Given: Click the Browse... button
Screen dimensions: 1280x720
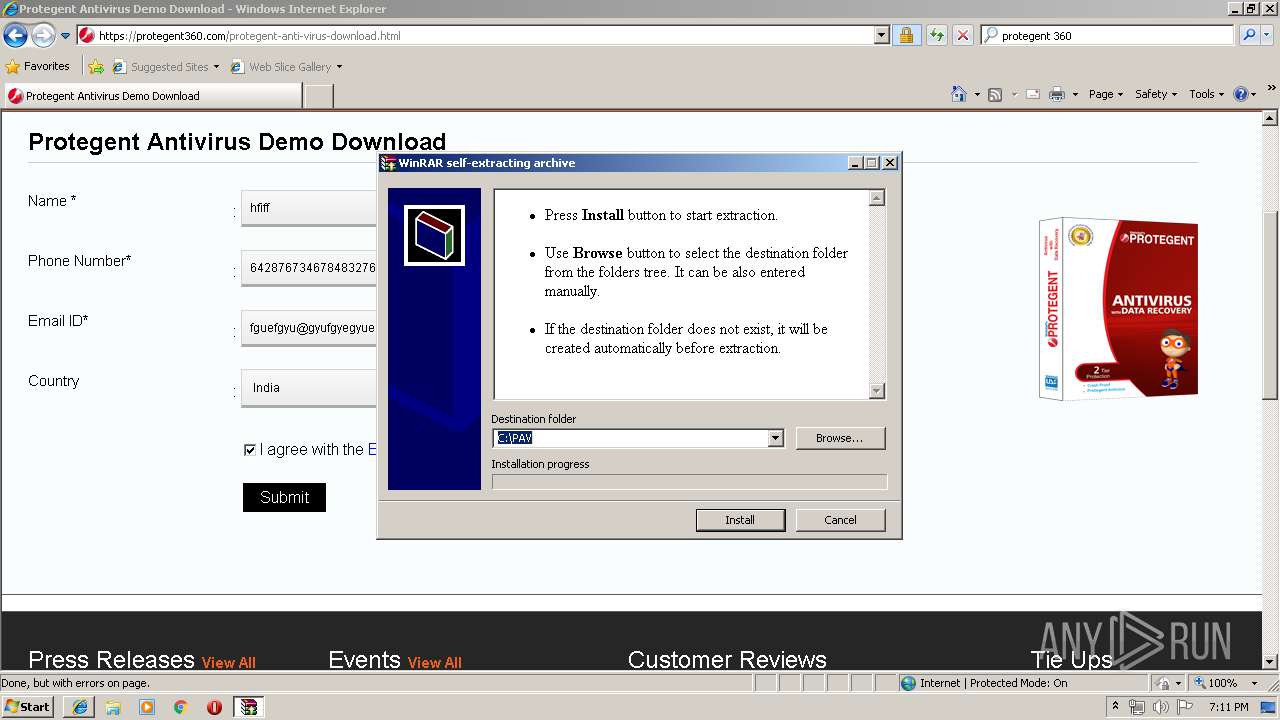Looking at the screenshot, I should (x=840, y=438).
